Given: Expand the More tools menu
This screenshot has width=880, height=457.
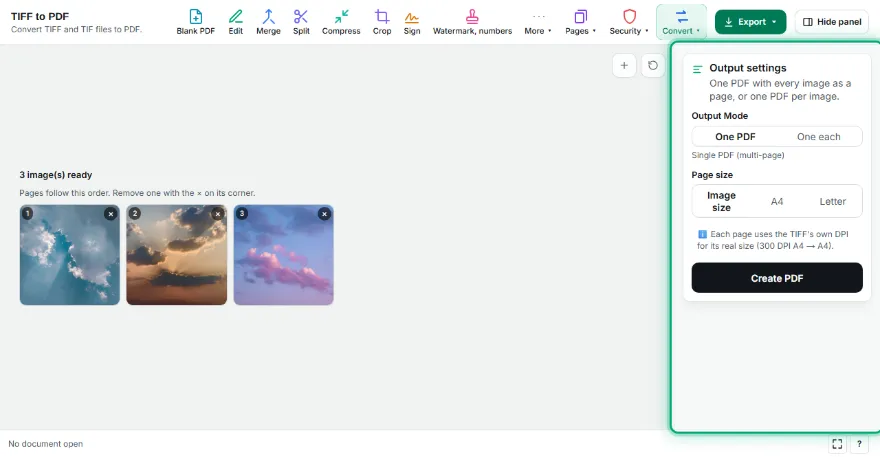Looking at the screenshot, I should pyautogui.click(x=538, y=22).
